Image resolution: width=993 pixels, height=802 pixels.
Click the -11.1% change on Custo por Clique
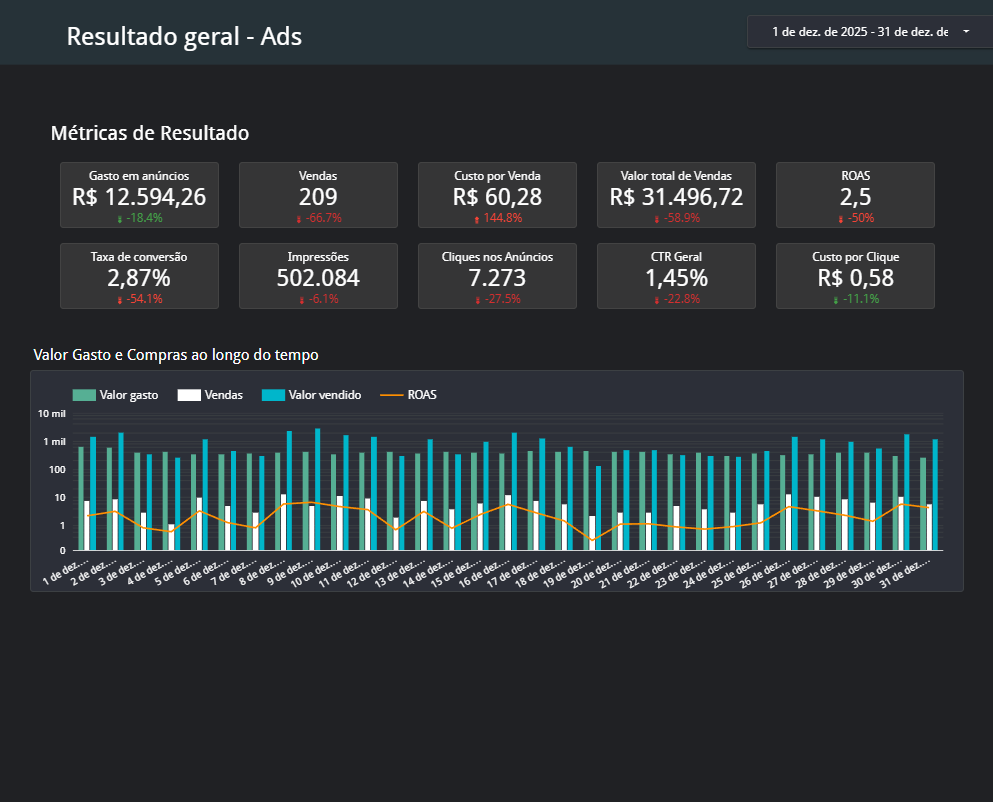[861, 299]
